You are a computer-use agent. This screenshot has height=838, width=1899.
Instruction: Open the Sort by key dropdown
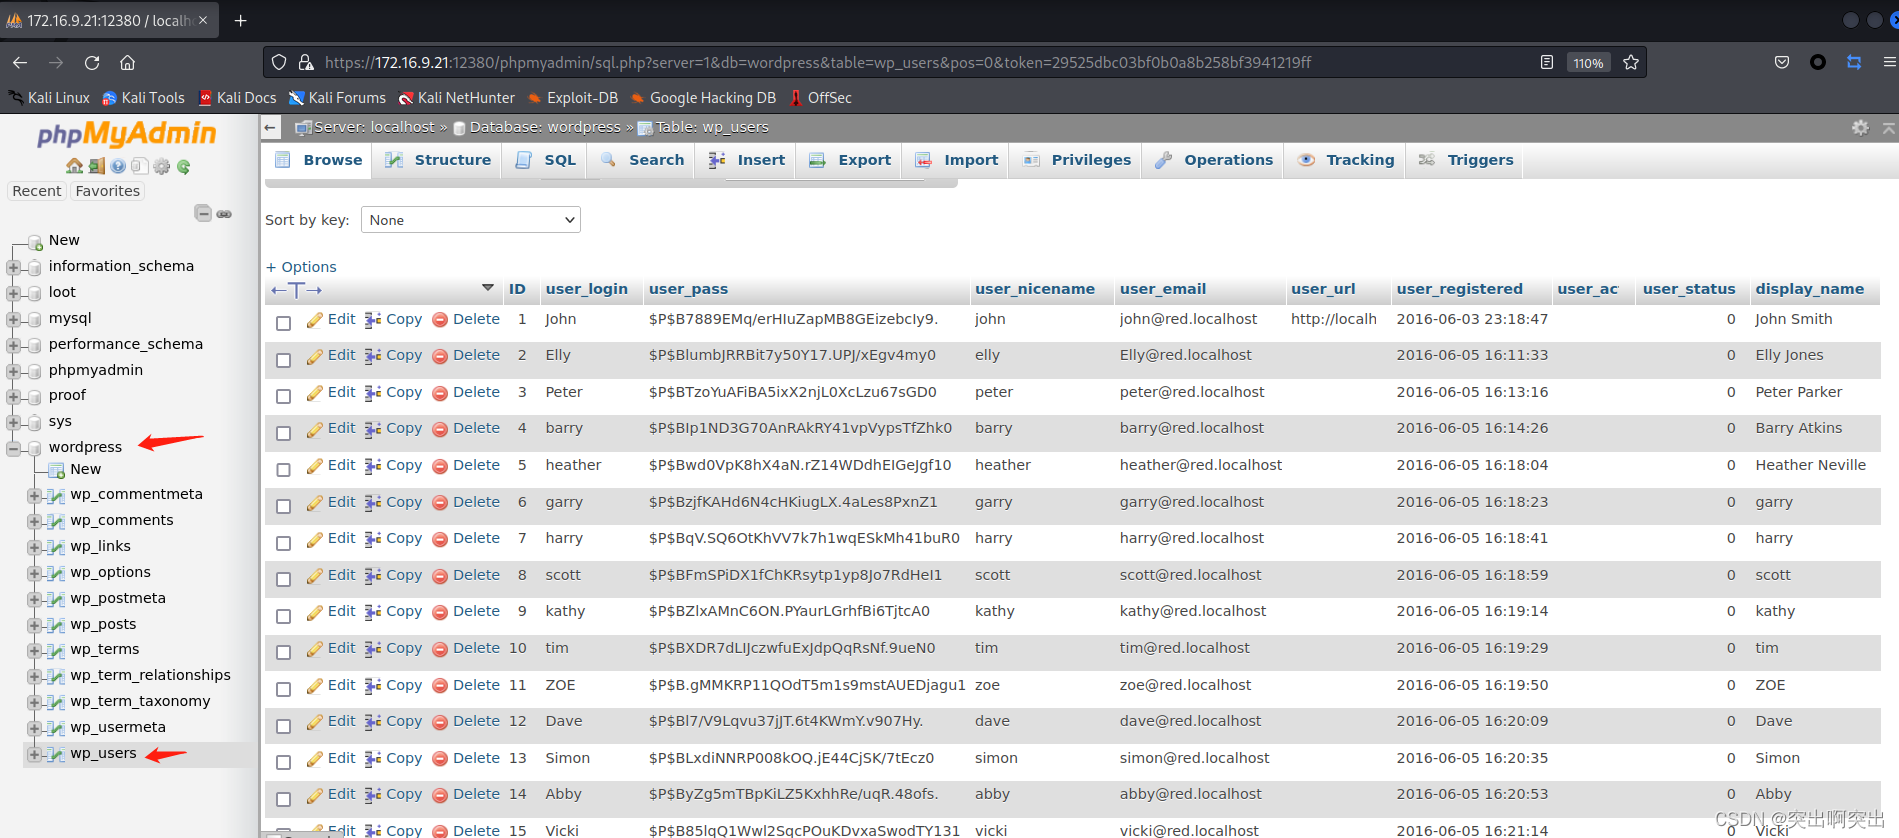[x=471, y=220]
